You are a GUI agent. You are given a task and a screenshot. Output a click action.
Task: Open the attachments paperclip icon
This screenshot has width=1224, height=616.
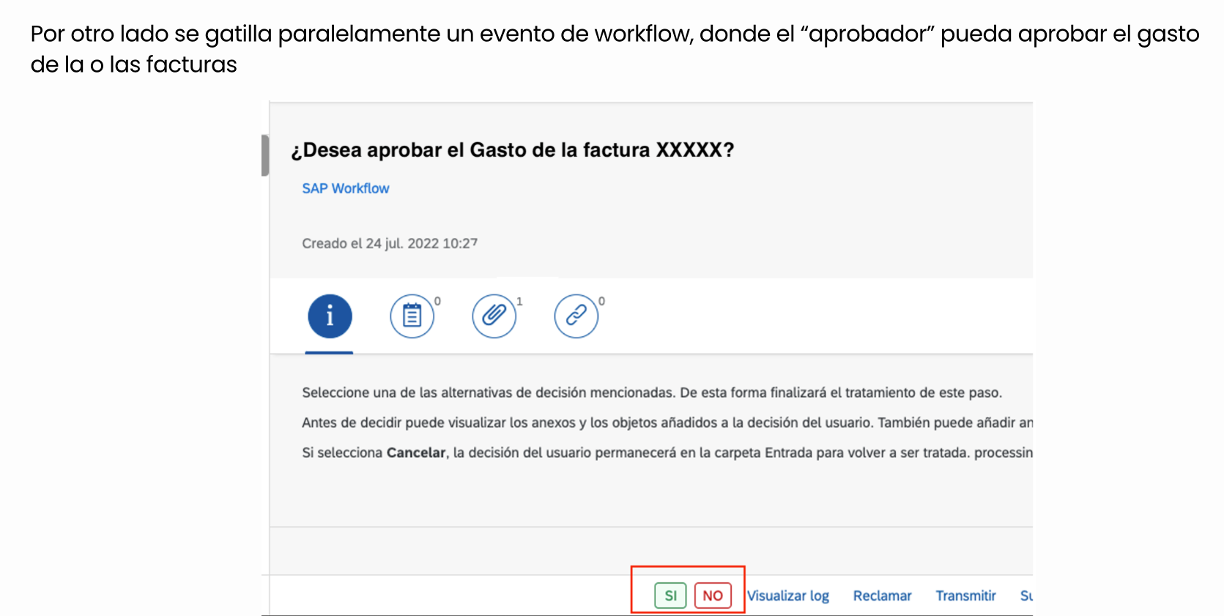494,315
